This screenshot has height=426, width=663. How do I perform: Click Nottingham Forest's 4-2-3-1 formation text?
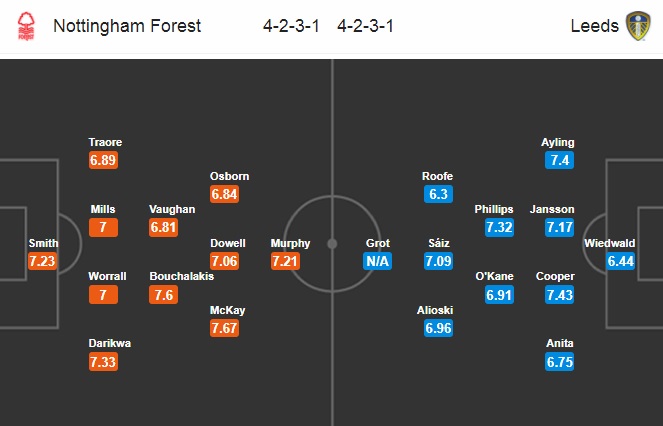(x=291, y=26)
